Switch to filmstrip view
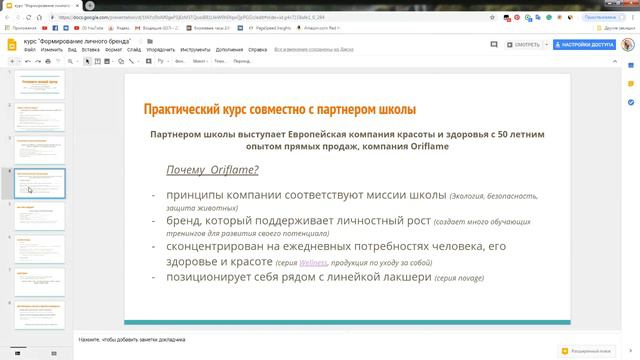The image size is (640, 360). coord(18,353)
